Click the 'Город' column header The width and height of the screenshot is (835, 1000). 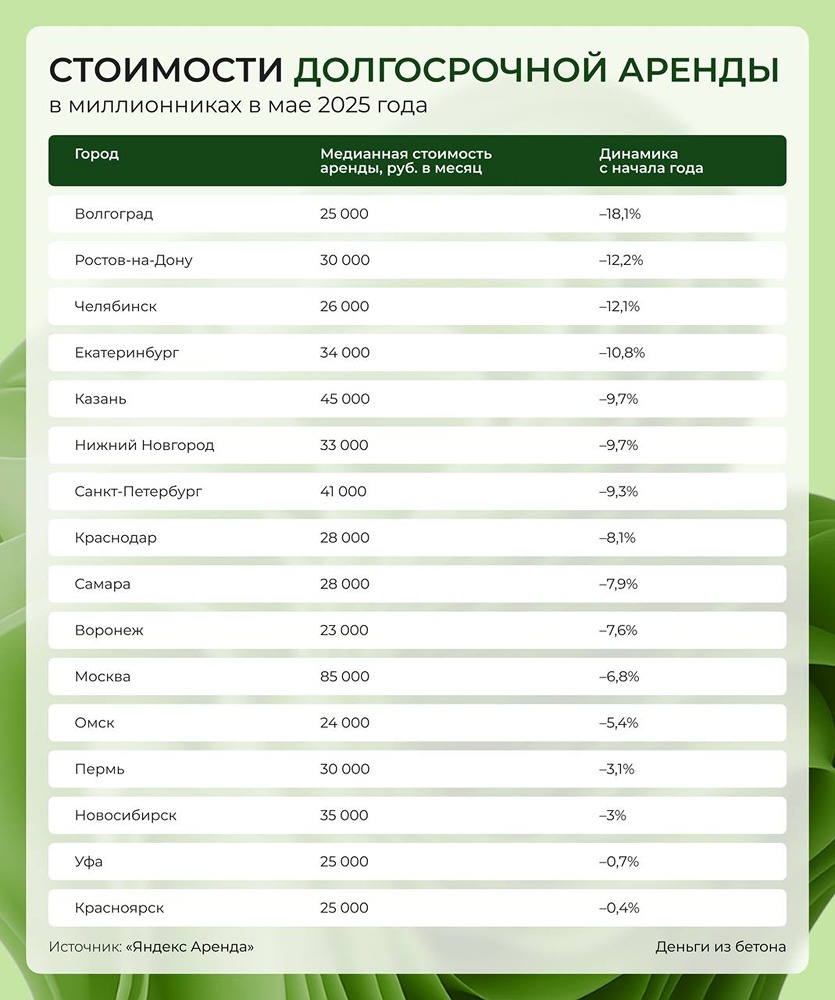point(97,154)
